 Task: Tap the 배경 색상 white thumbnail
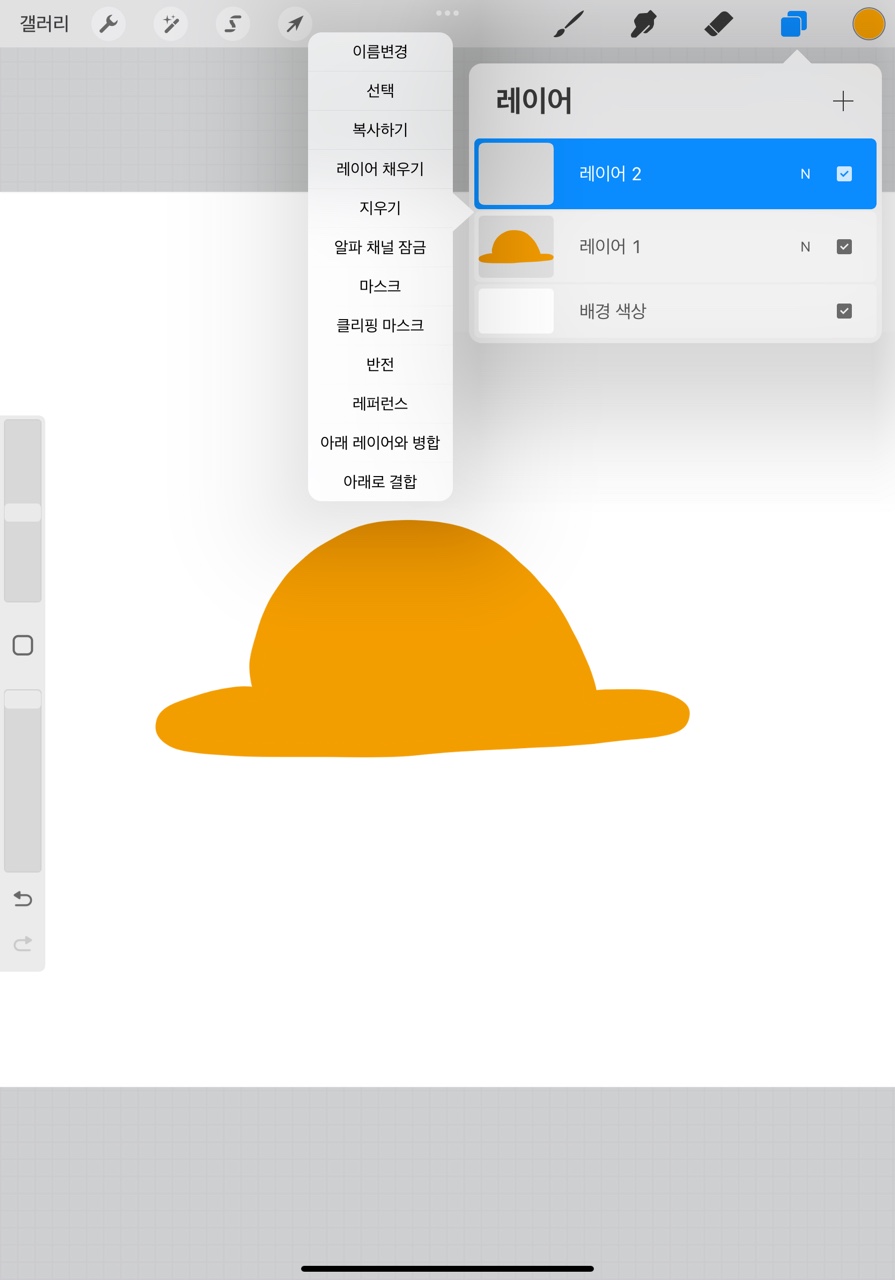tap(516, 311)
